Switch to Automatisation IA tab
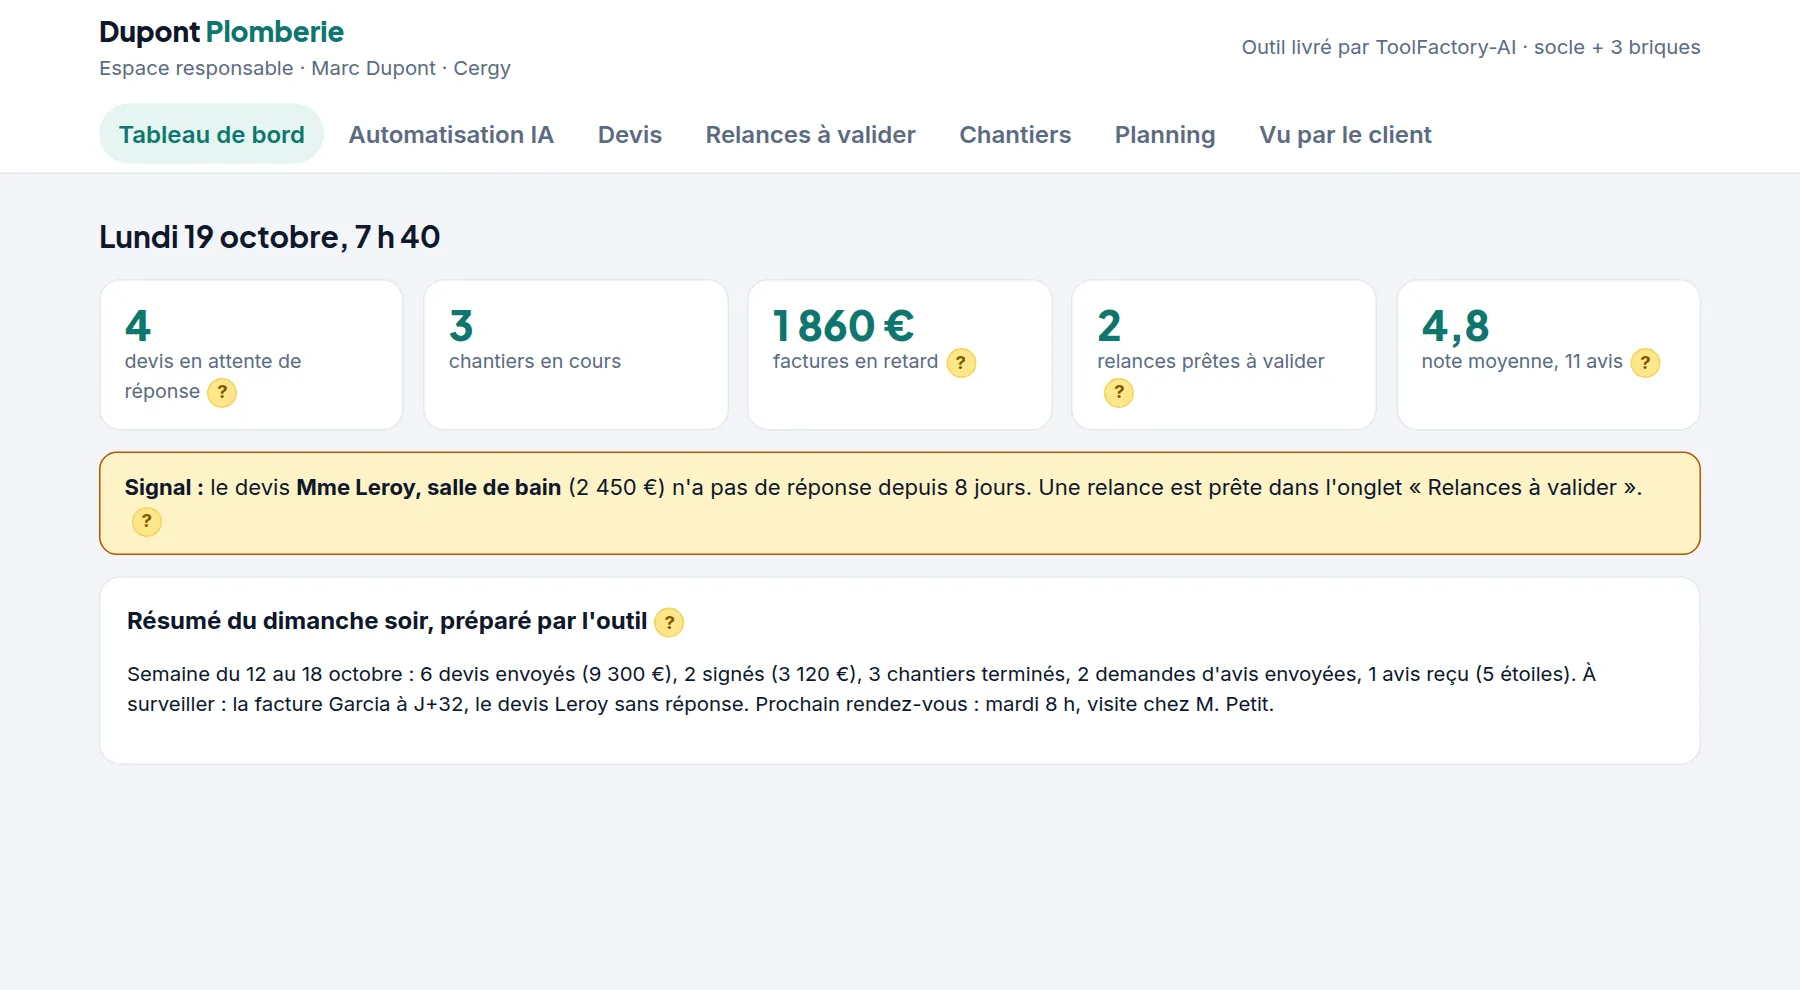 451,134
